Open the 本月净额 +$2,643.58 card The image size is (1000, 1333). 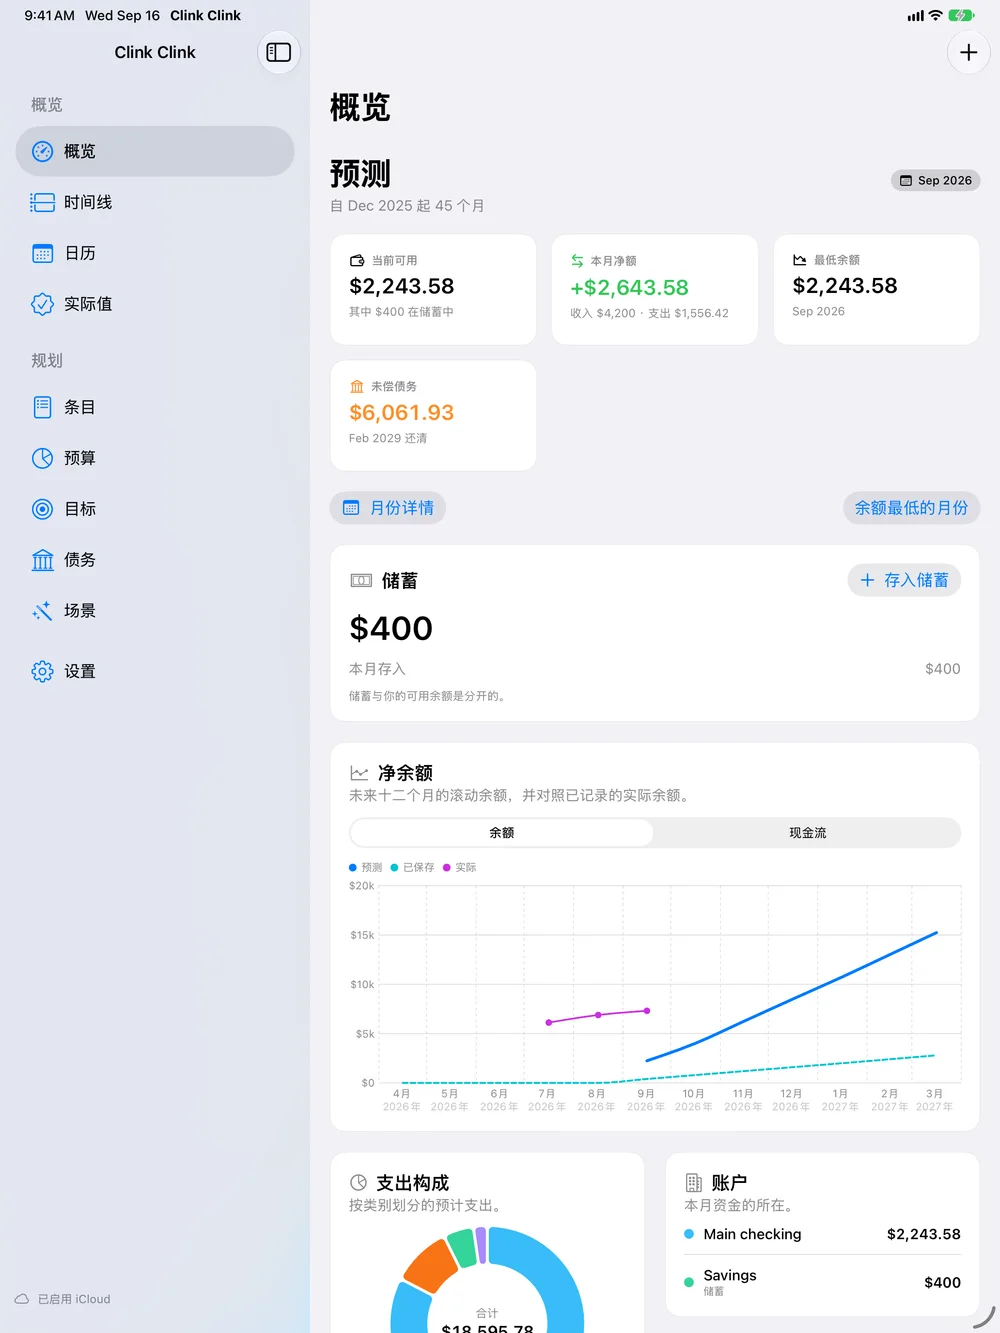655,290
